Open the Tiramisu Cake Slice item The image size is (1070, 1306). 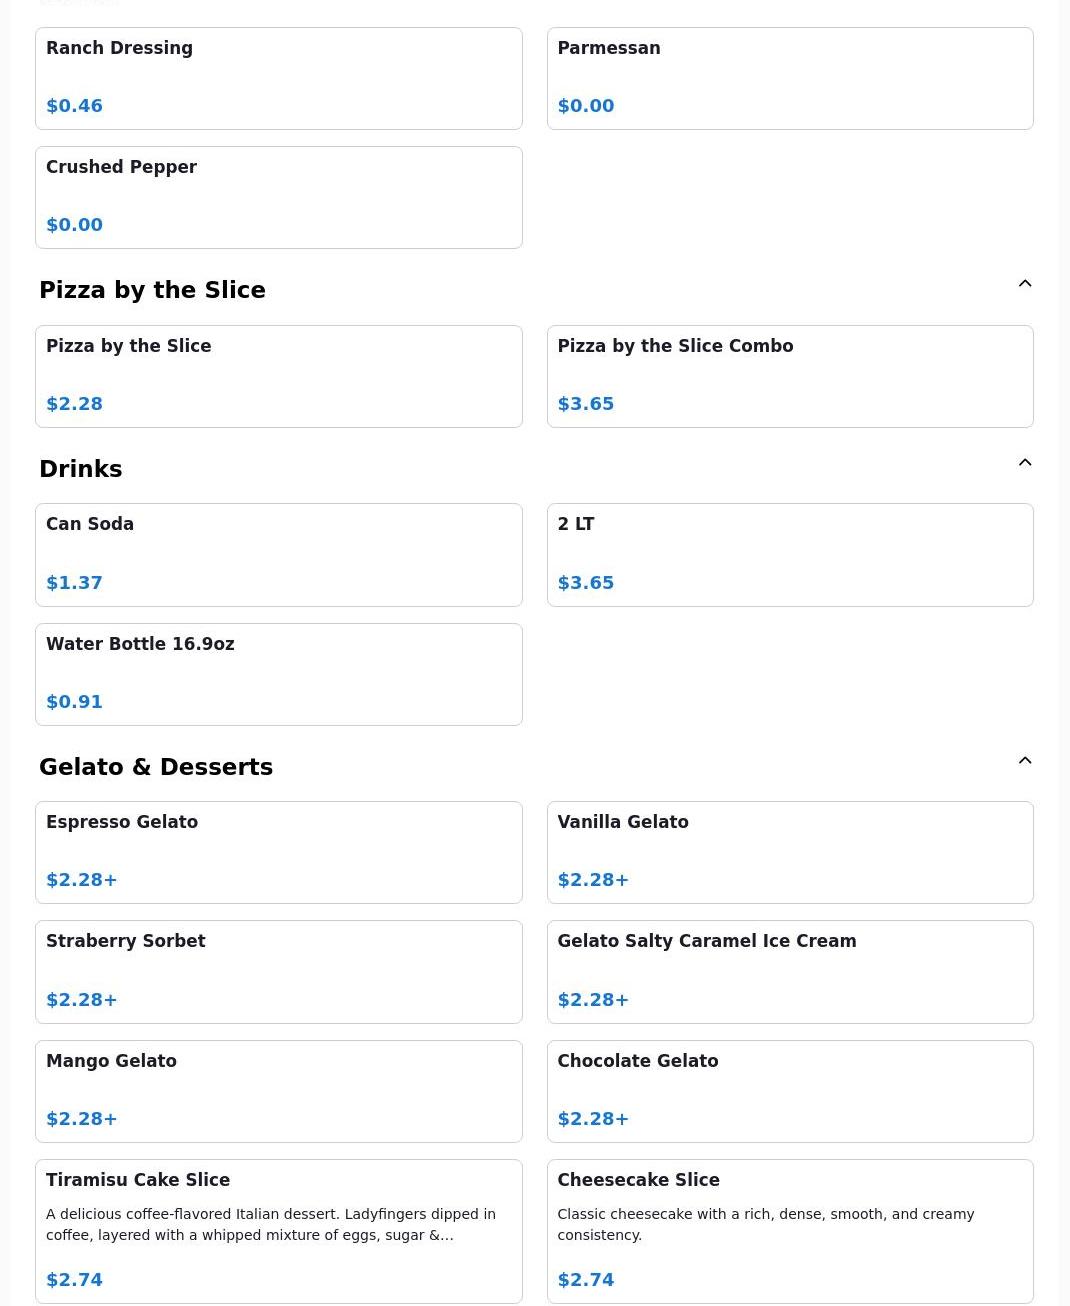278,1230
